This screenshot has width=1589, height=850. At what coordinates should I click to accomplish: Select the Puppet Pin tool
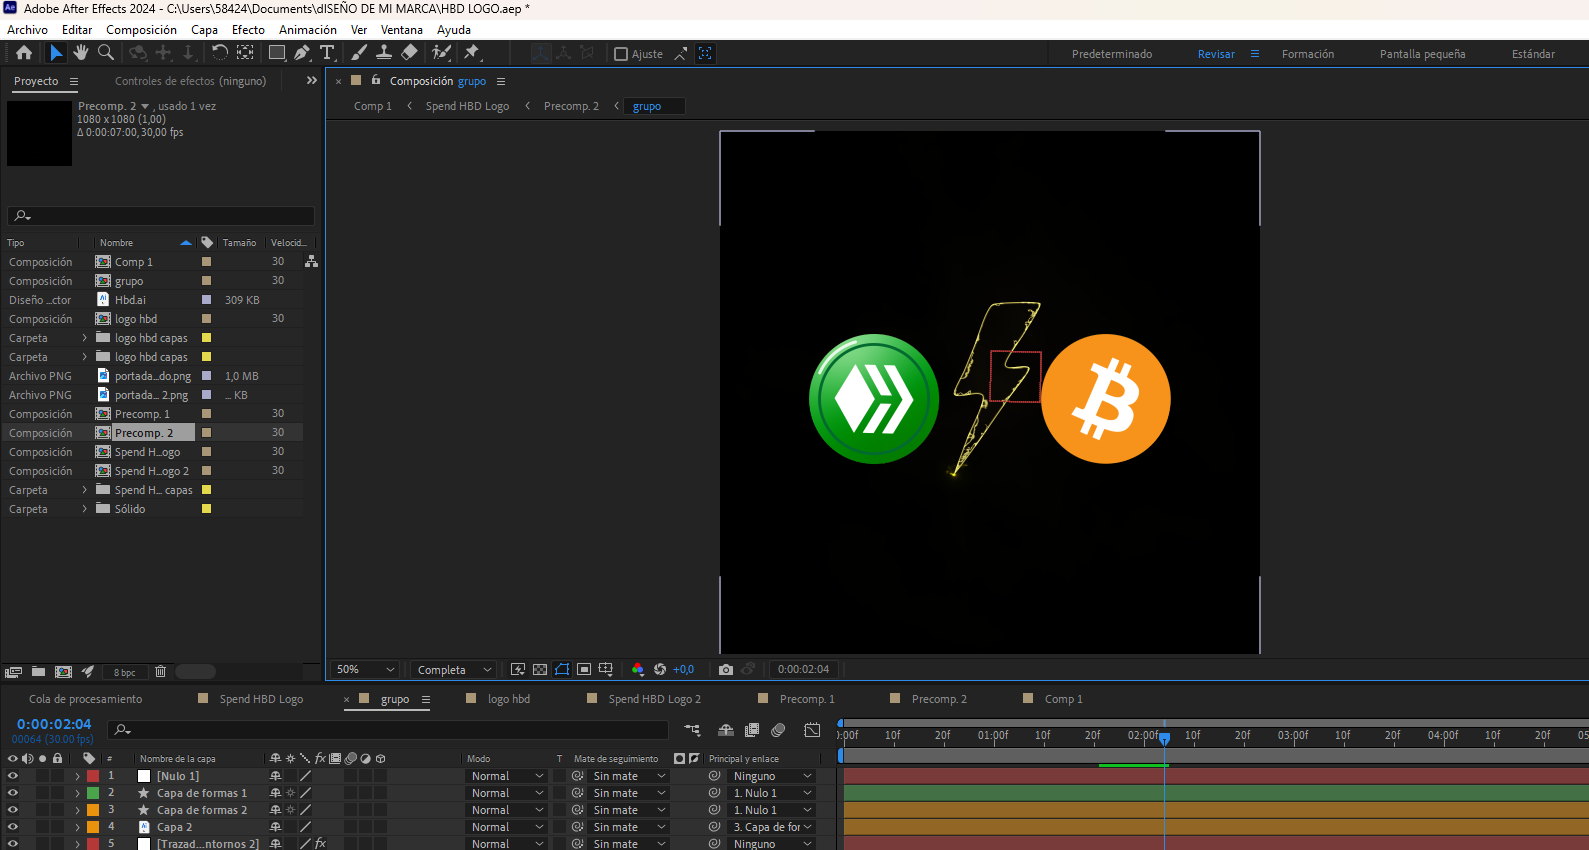tap(472, 53)
